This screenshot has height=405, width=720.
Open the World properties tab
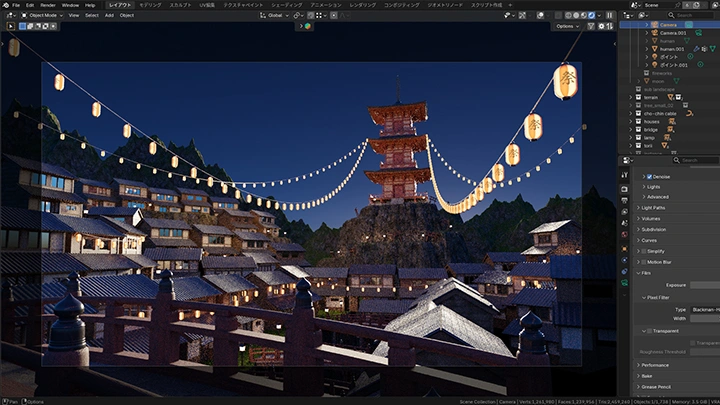coord(624,235)
